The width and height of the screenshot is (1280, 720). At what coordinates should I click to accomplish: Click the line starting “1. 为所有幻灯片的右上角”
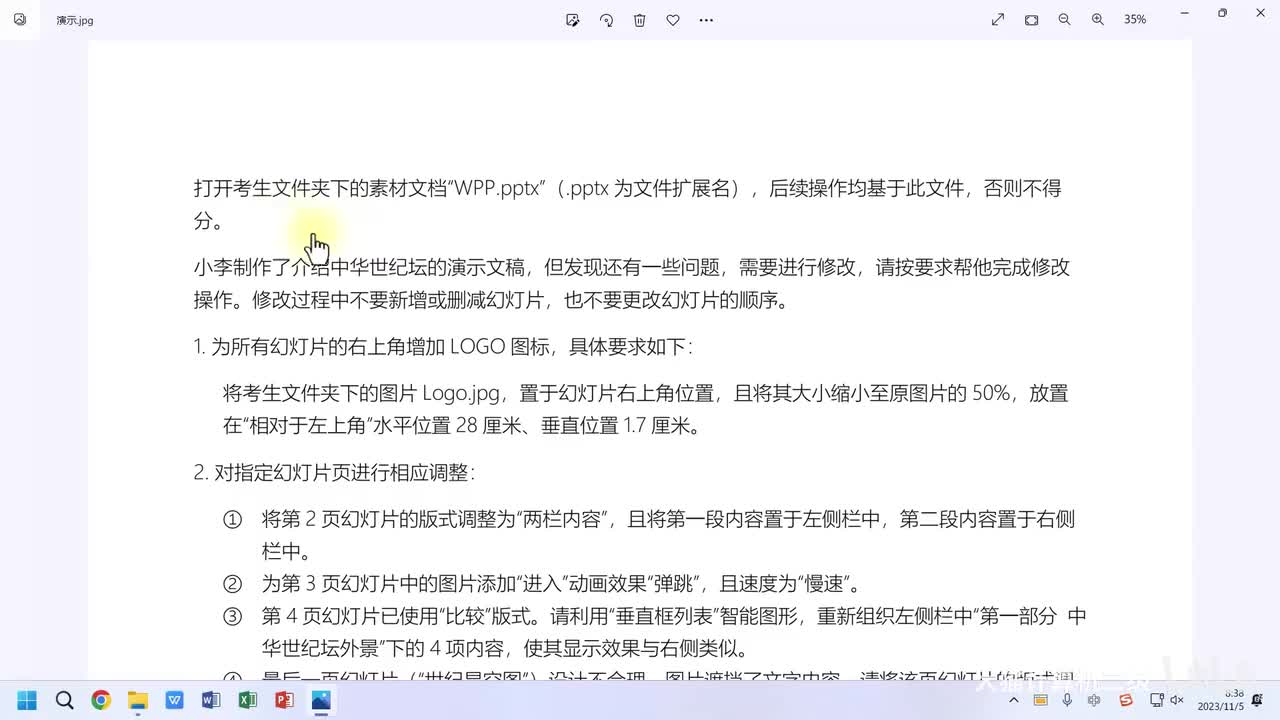point(443,347)
